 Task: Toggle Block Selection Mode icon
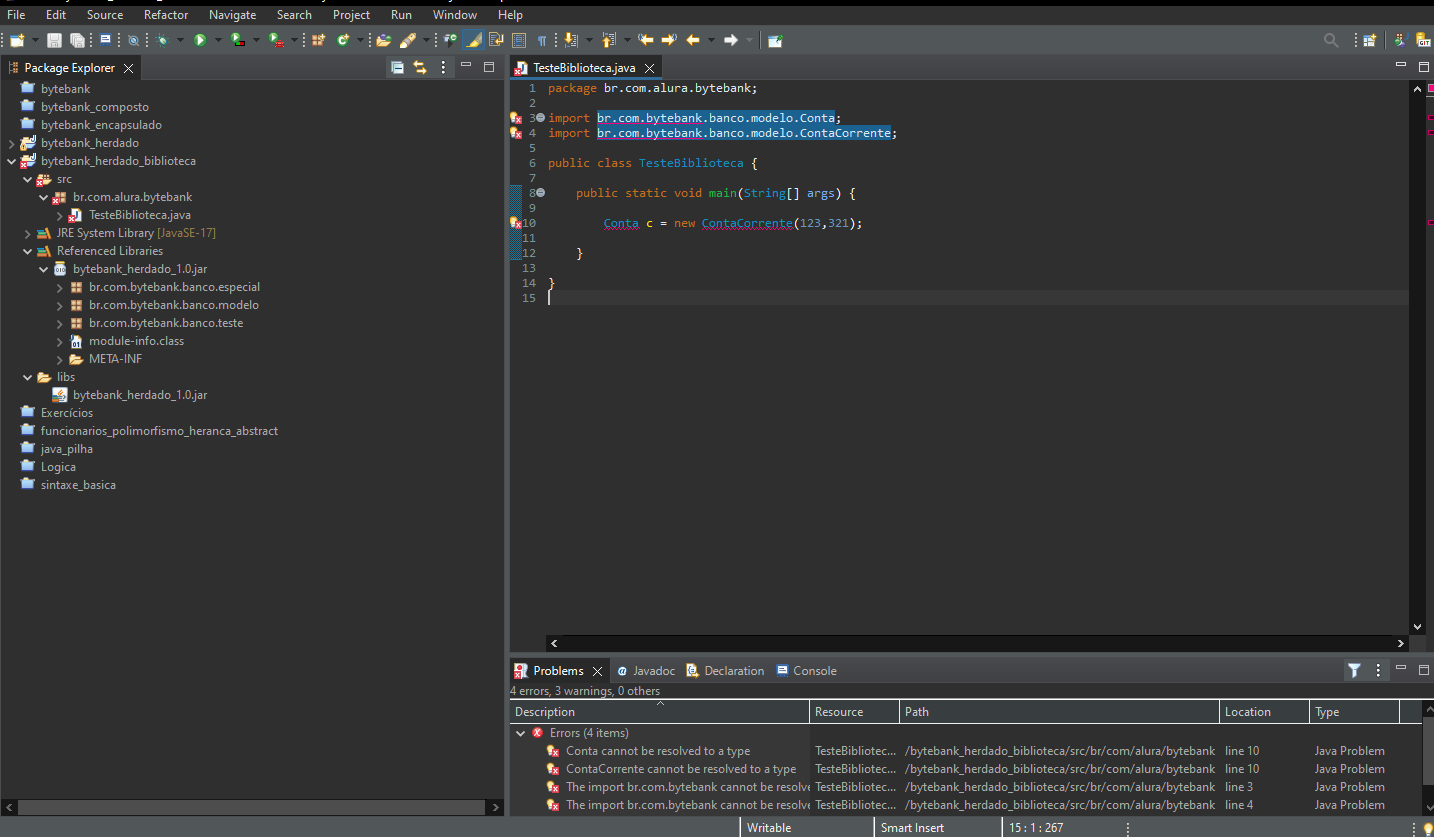pos(519,40)
